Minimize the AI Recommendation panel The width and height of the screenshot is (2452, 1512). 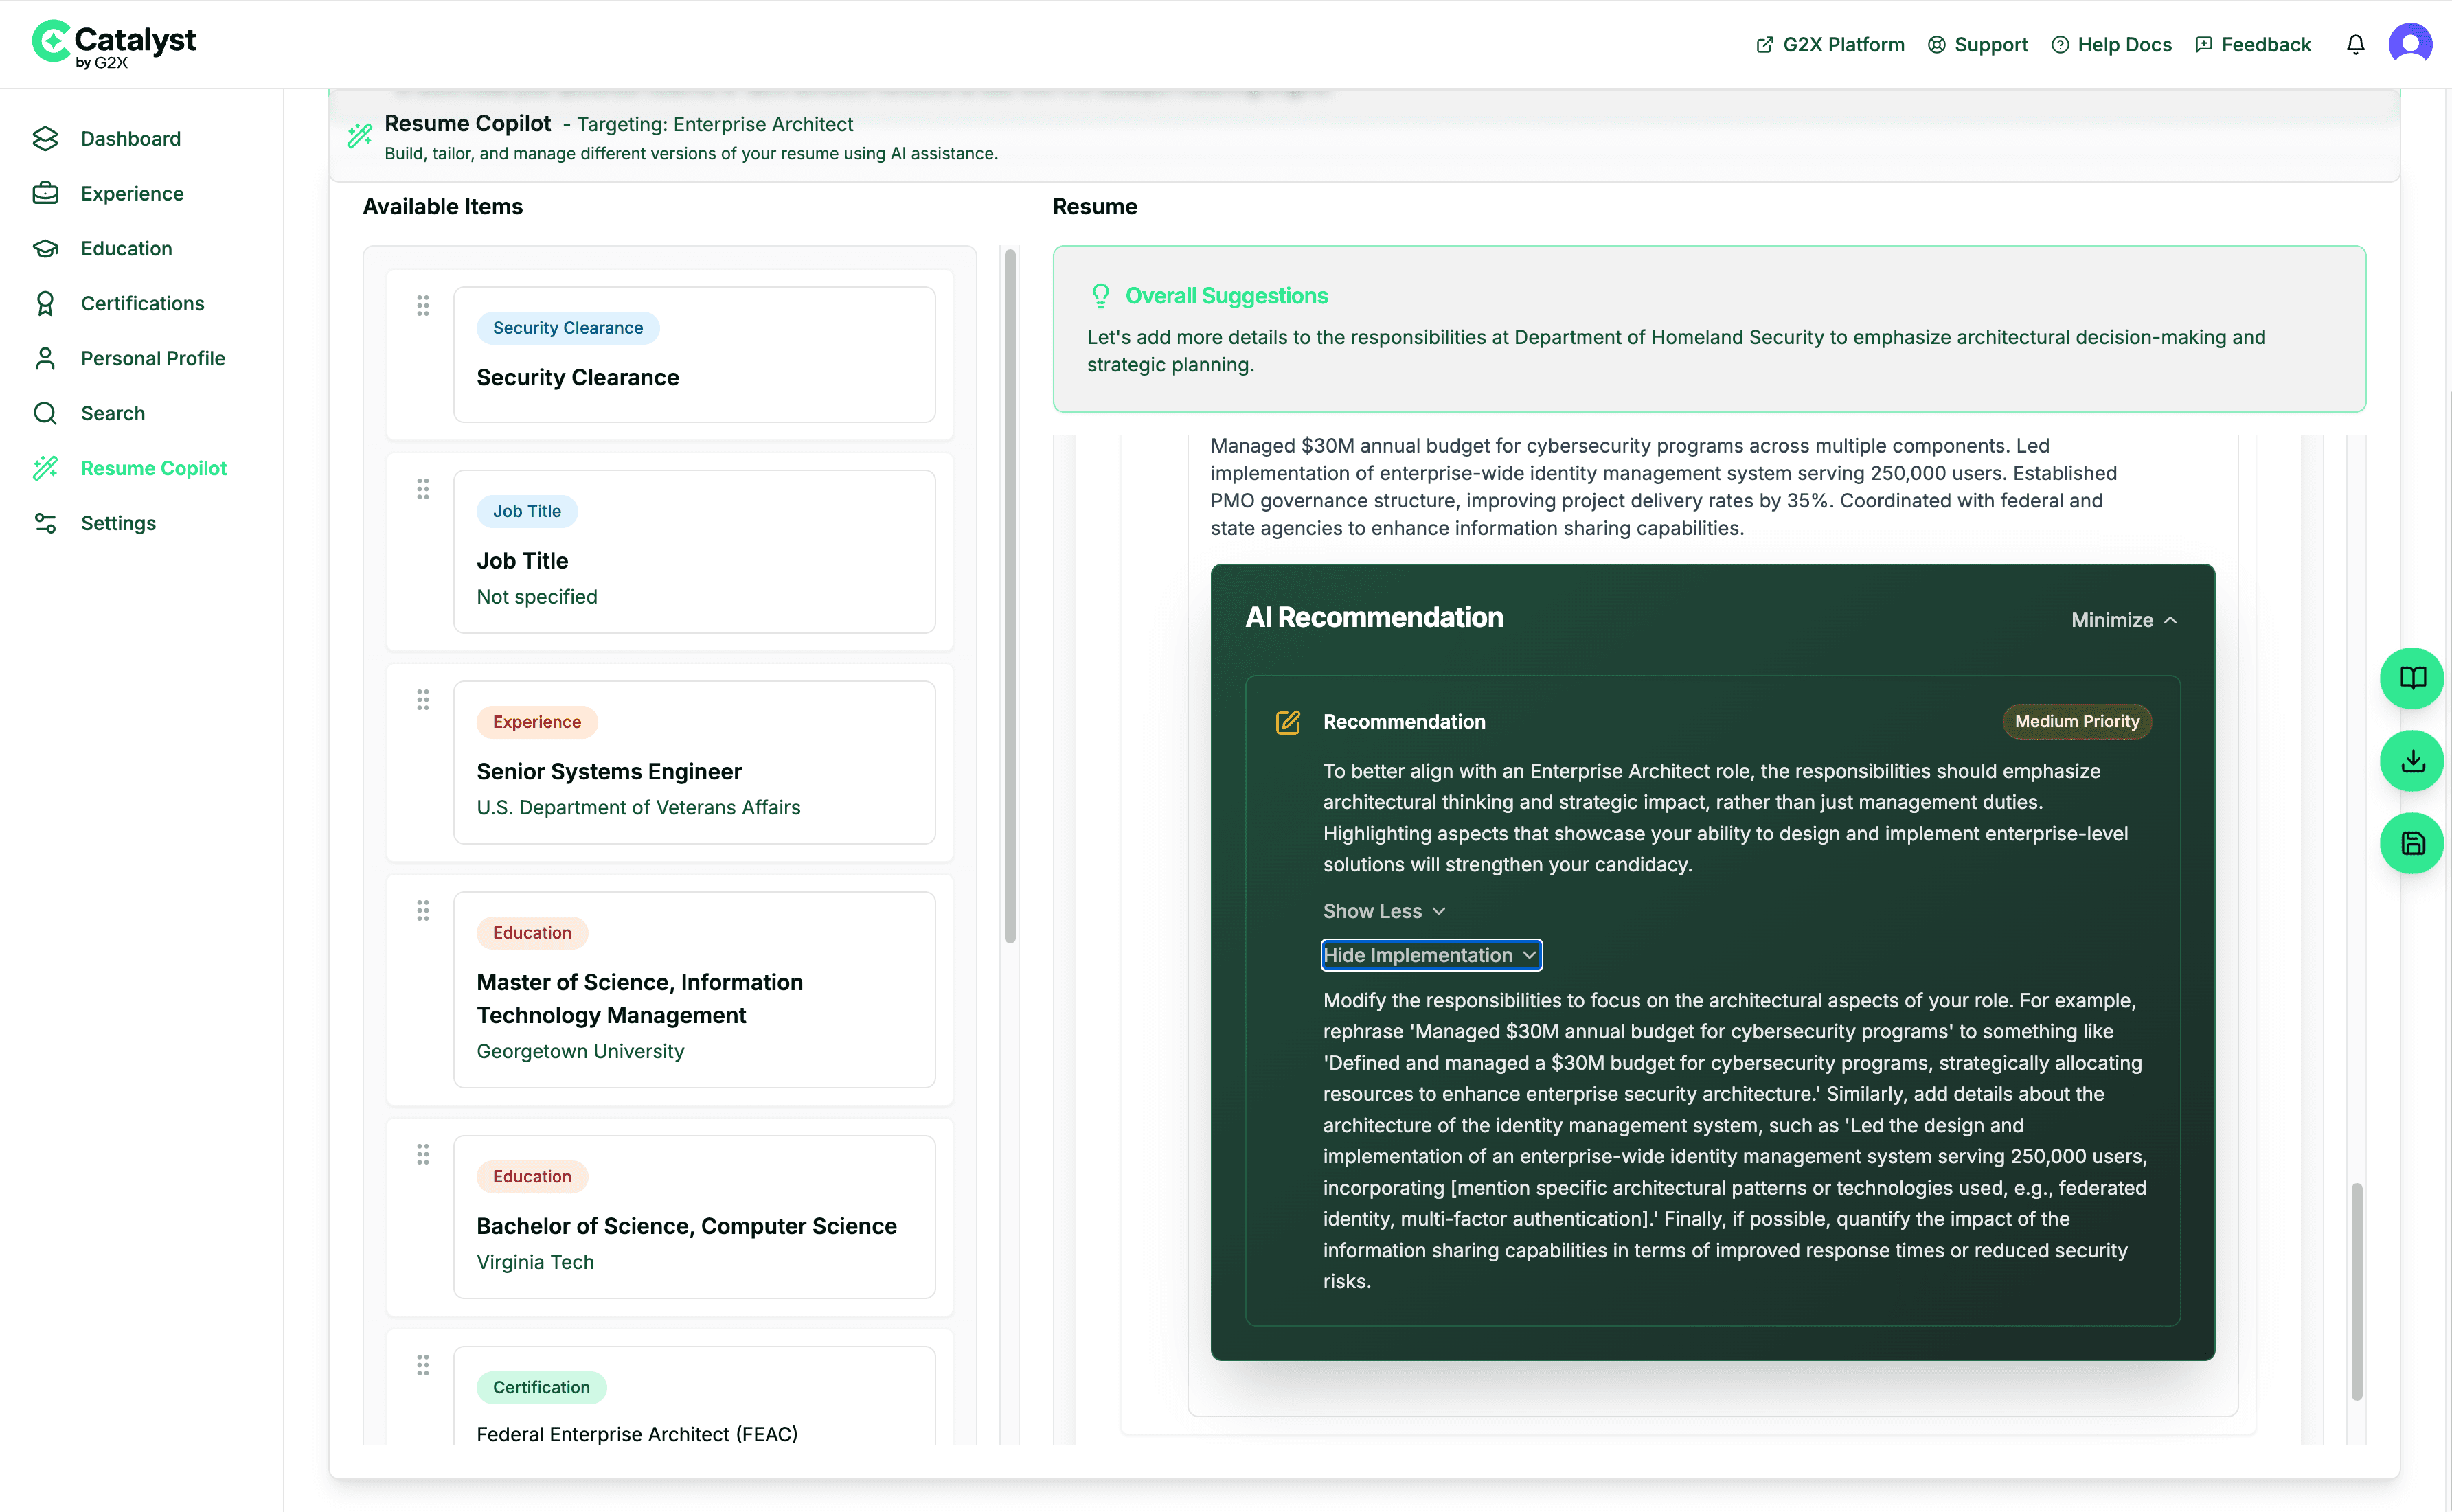[x=2123, y=620]
